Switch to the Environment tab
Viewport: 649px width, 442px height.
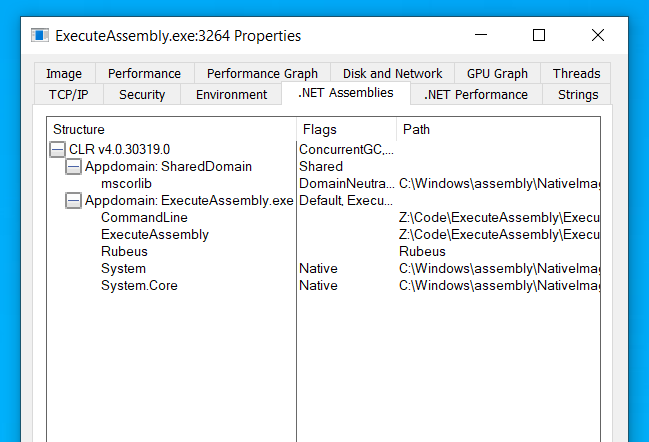click(231, 95)
